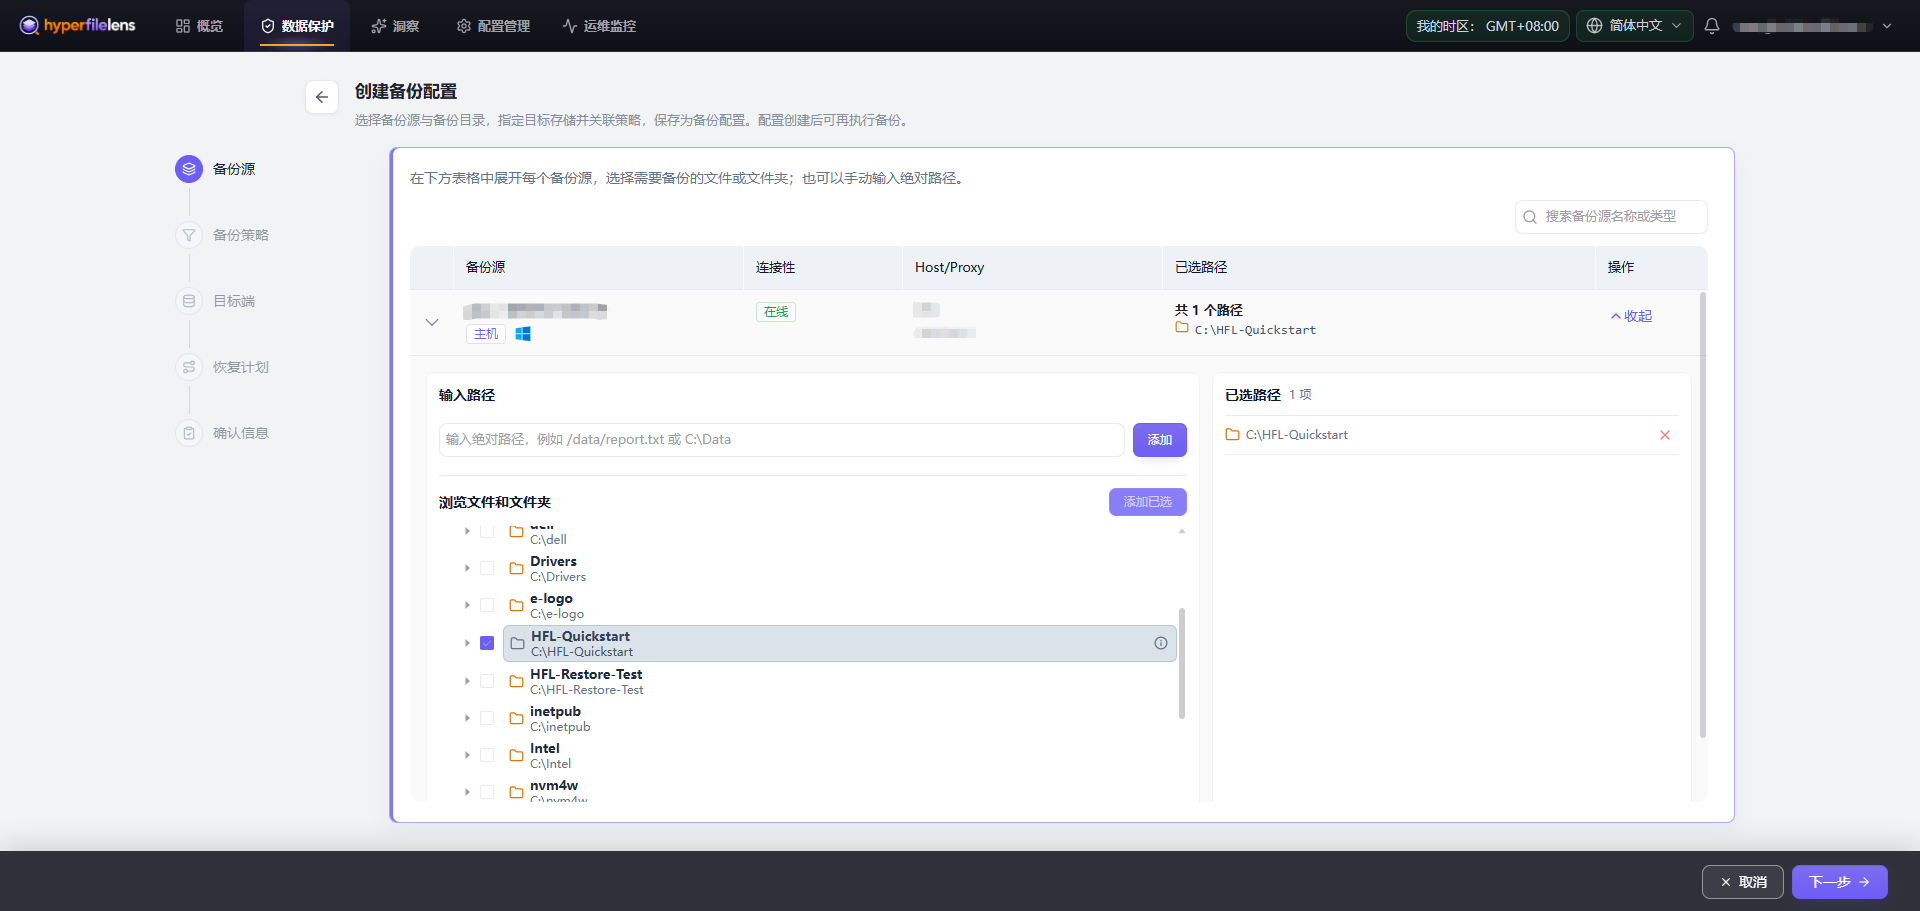This screenshot has width=1920, height=911.
Task: Click the 添加 button
Action: tap(1160, 440)
